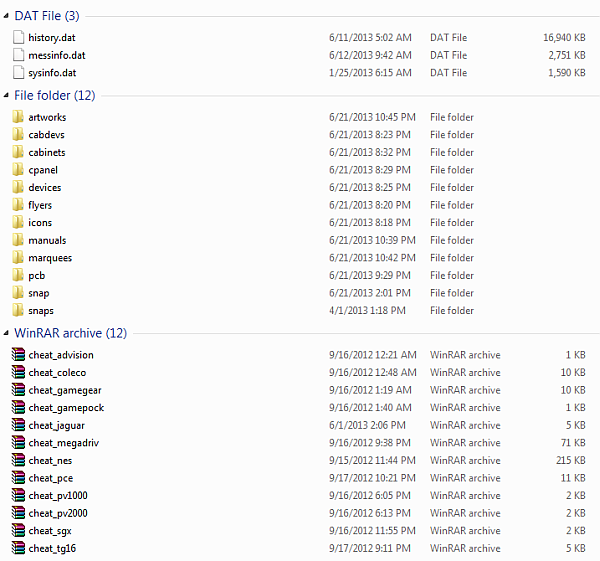Click the date 9/16/2012 12:21 AM
This screenshot has width=600, height=561.
[x=372, y=354]
